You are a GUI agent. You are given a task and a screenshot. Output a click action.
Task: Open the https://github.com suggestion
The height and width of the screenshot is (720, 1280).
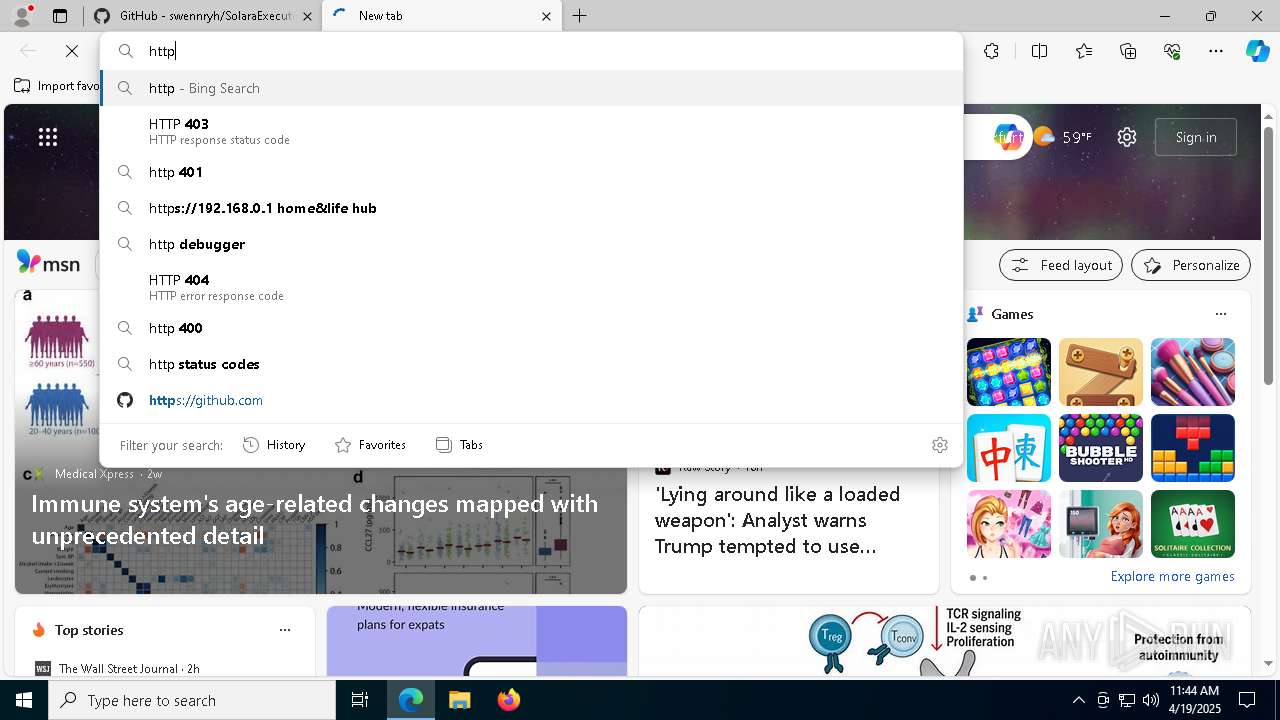[x=531, y=400]
